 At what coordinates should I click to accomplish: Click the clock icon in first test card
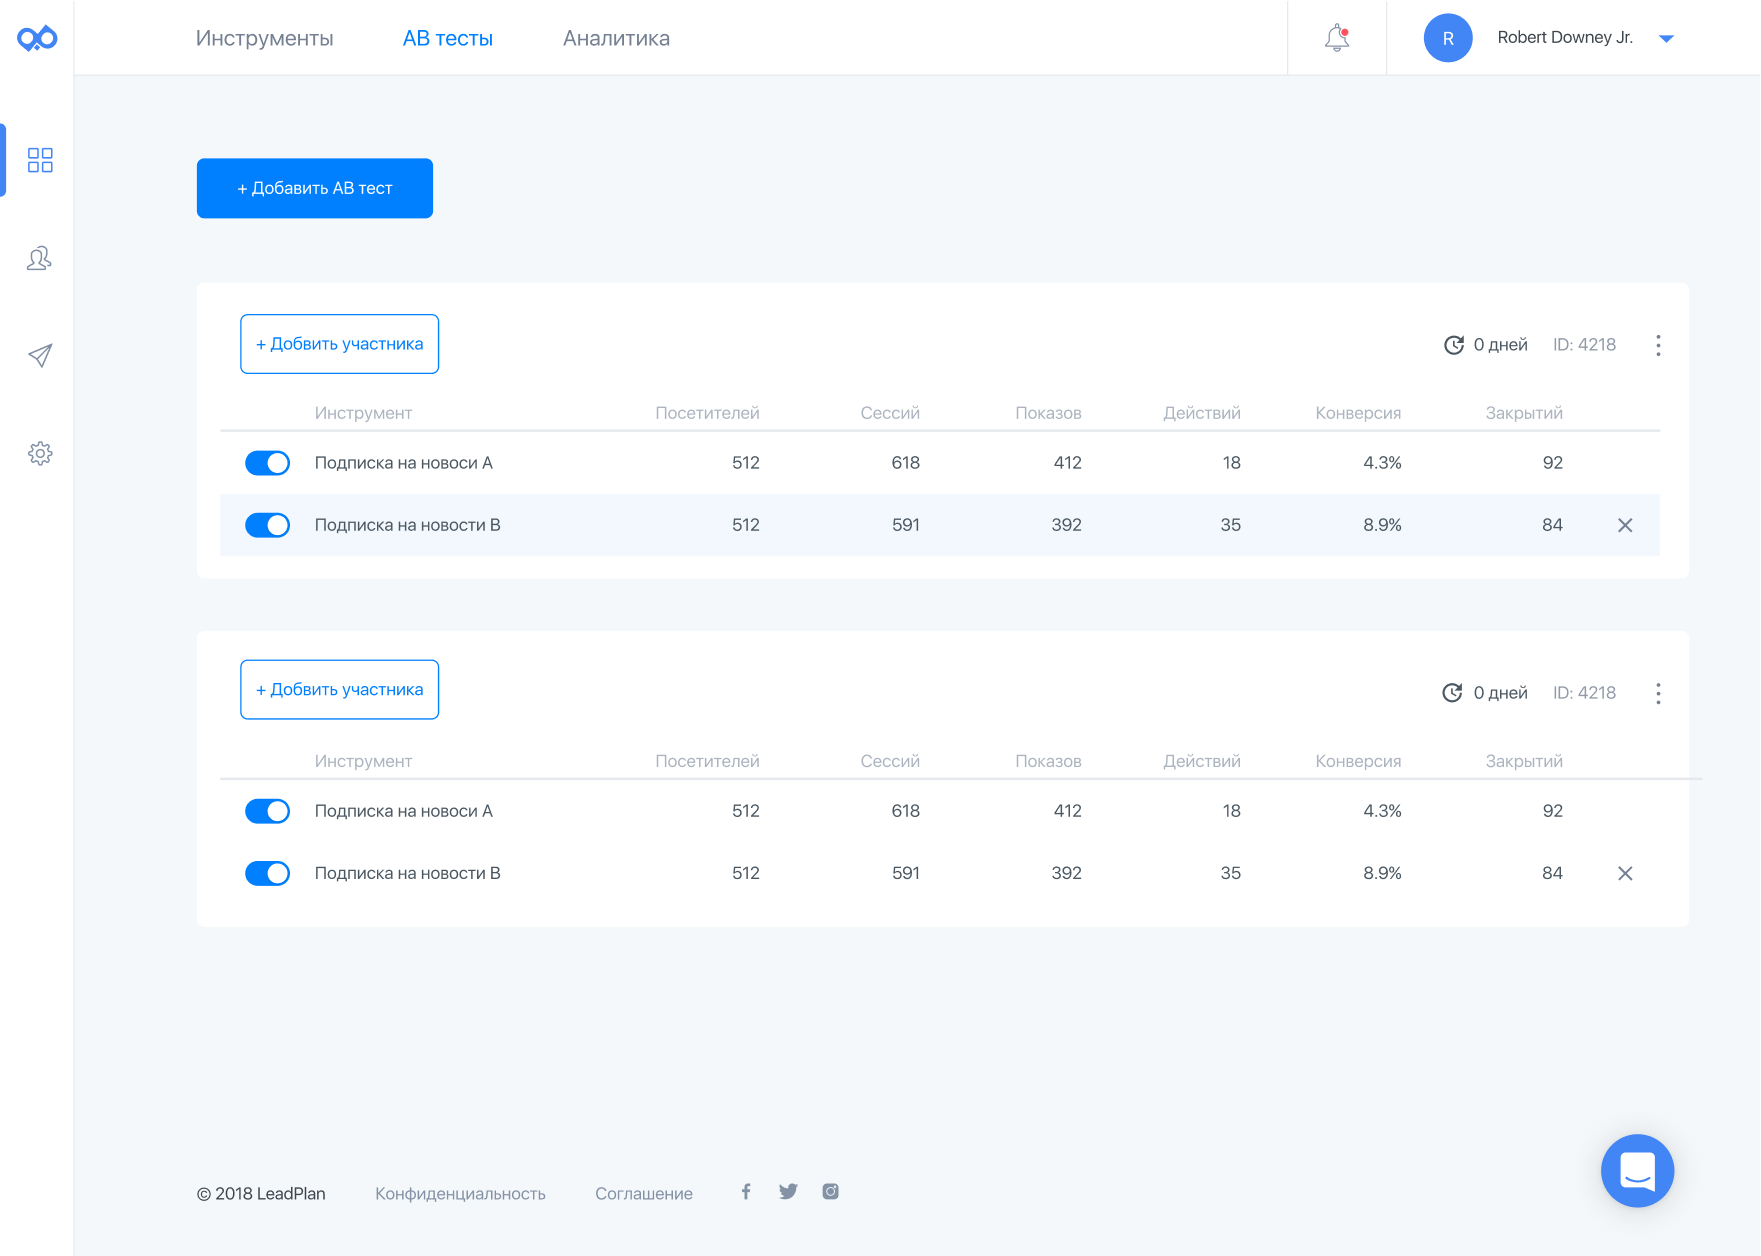click(x=1454, y=345)
